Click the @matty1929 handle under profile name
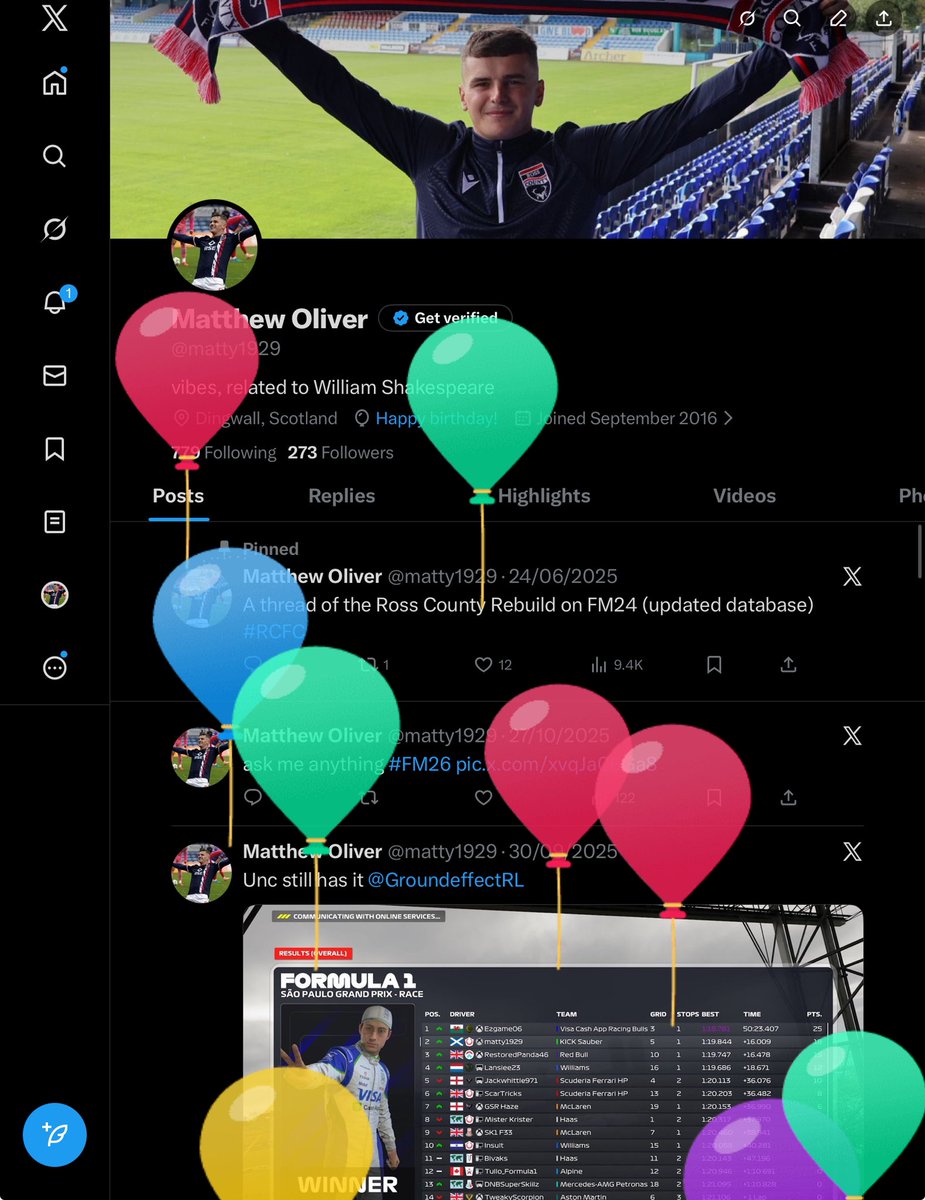 (226, 349)
